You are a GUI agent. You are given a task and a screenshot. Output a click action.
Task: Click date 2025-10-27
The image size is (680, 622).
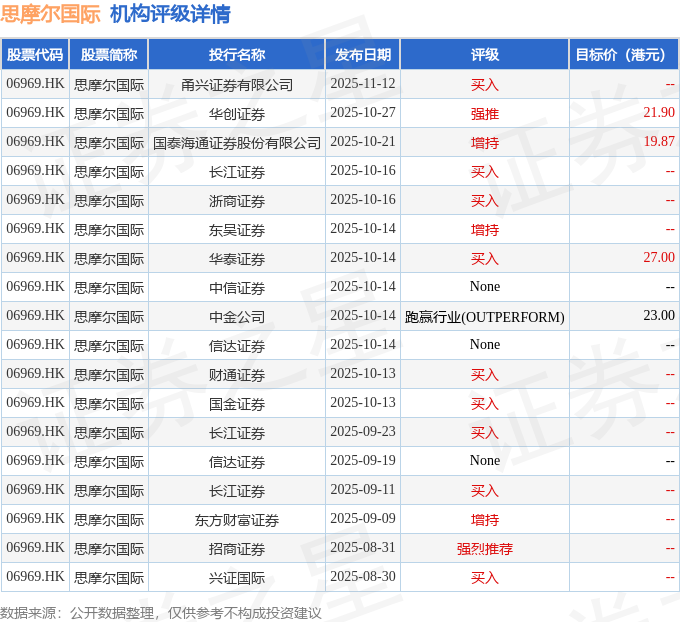click(363, 112)
